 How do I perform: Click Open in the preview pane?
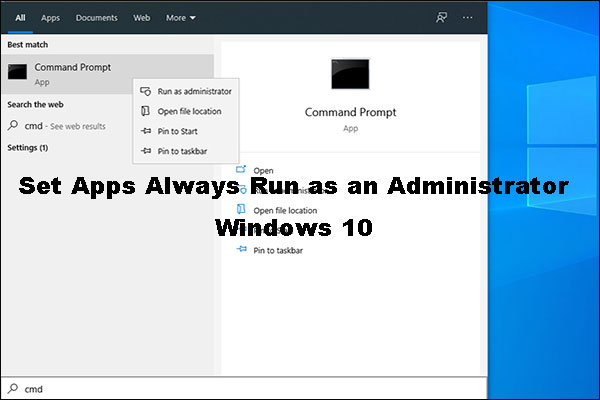263,171
